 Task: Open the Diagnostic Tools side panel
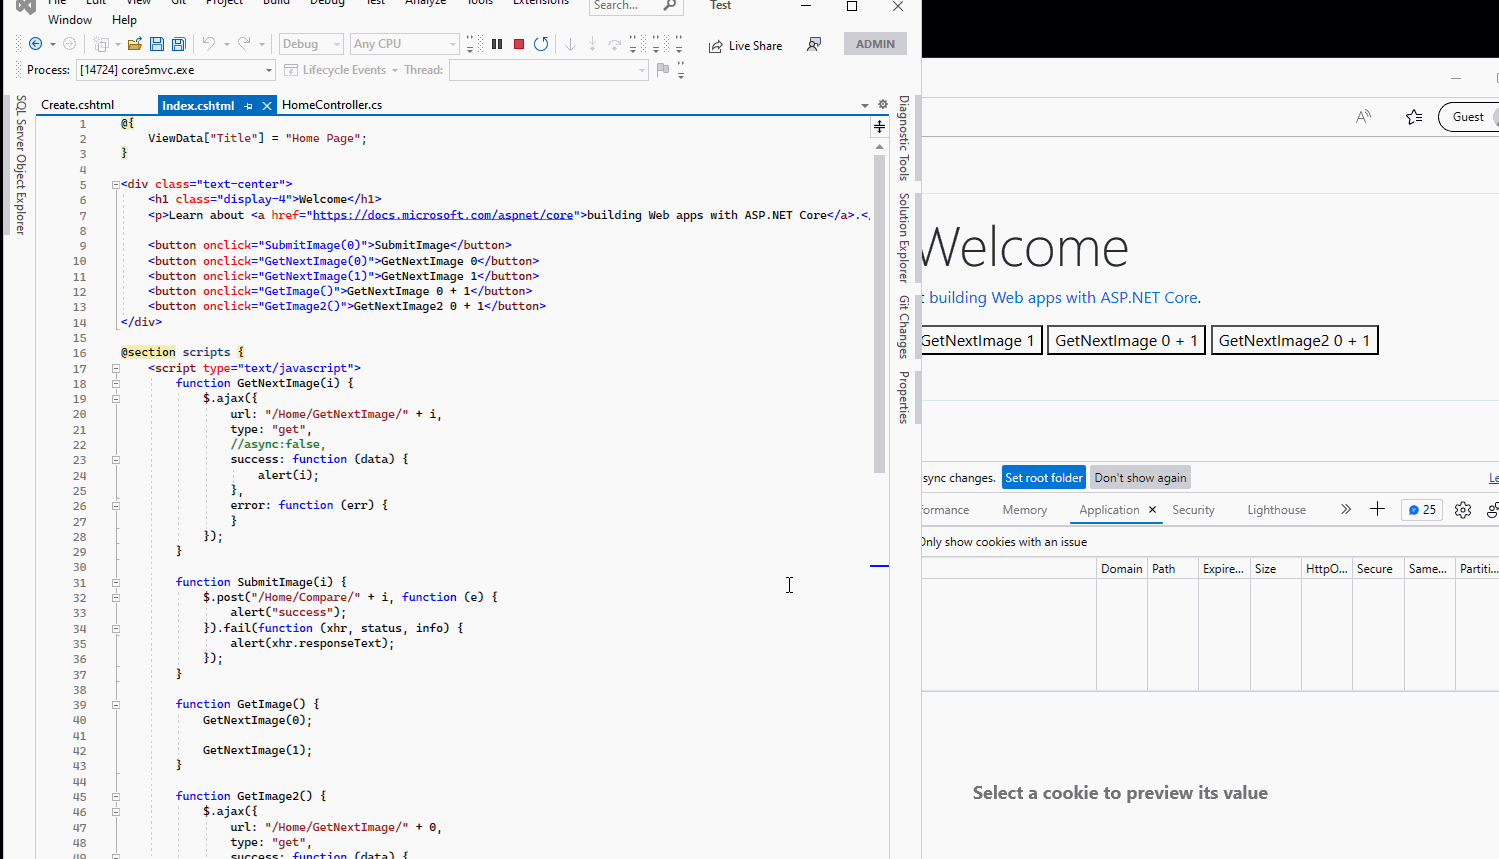903,137
